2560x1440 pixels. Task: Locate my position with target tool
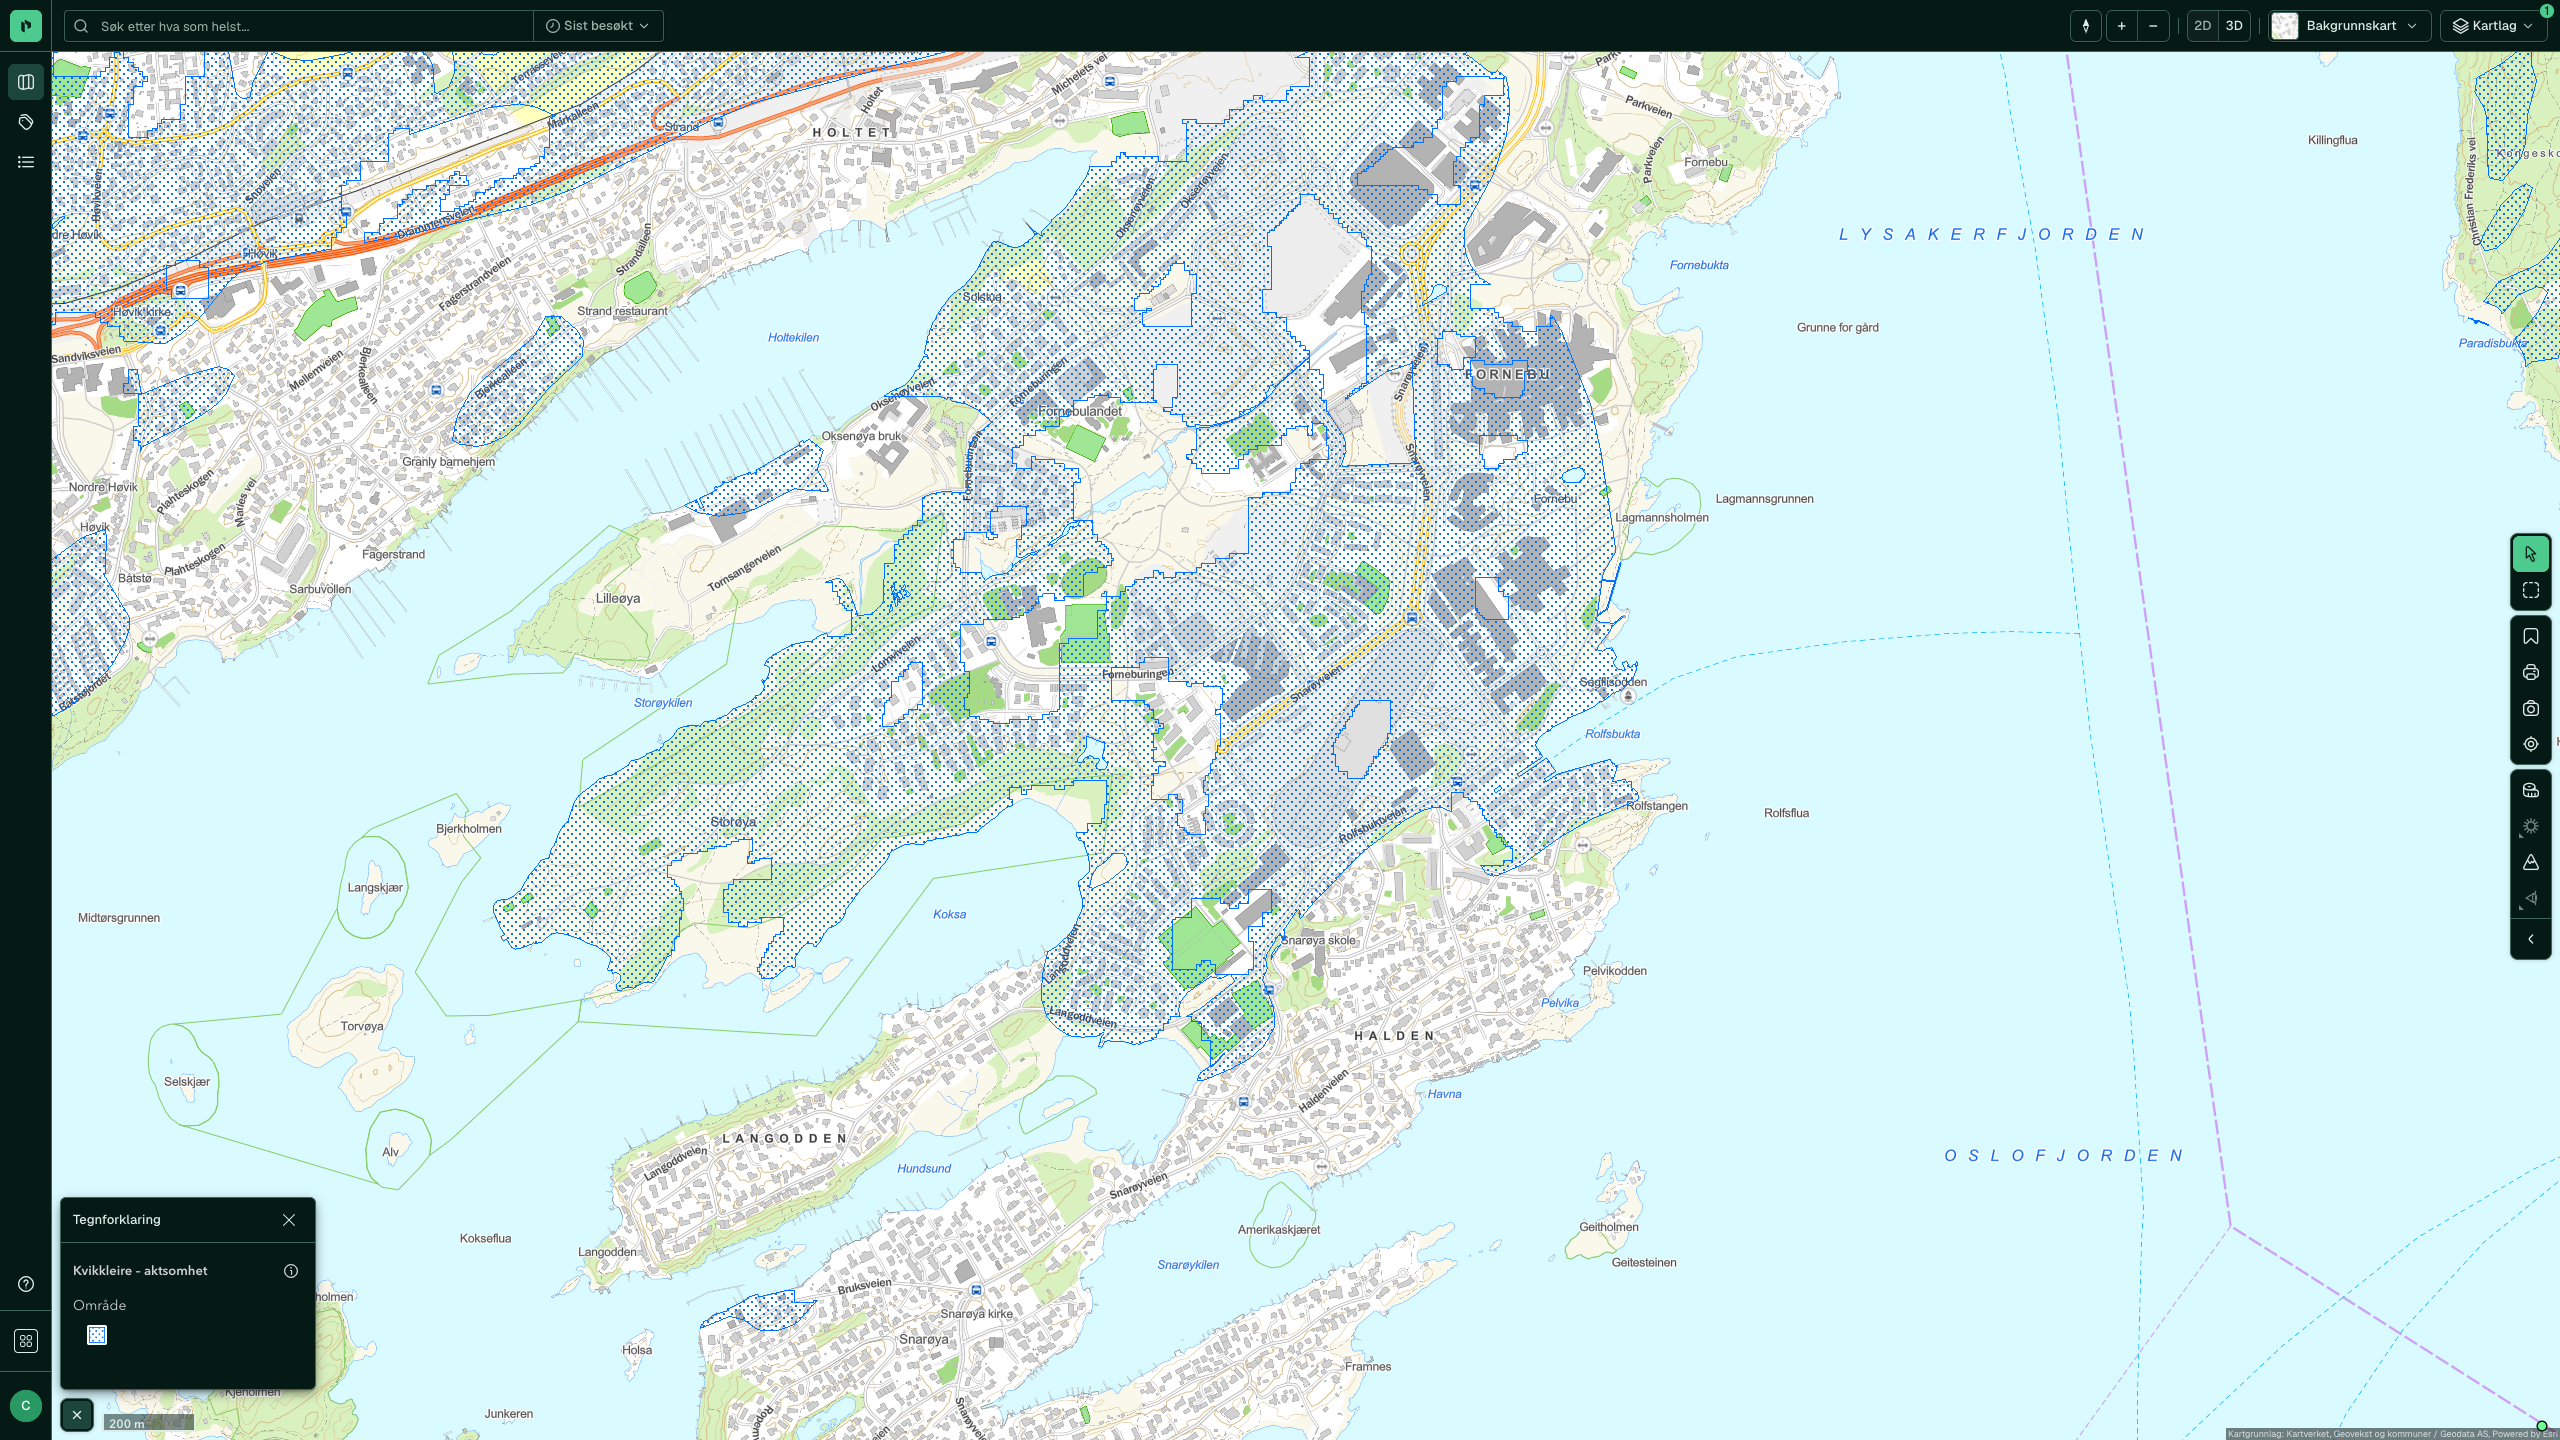[x=2531, y=744]
